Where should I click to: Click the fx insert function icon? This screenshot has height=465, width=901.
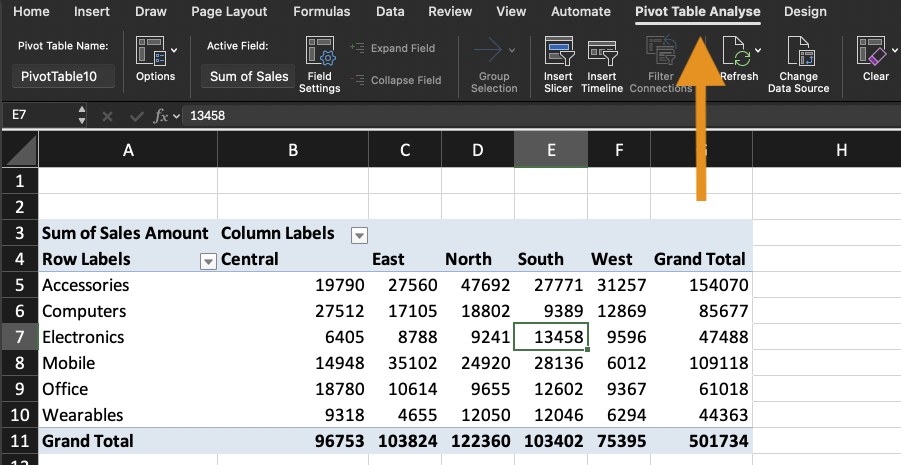(160, 116)
